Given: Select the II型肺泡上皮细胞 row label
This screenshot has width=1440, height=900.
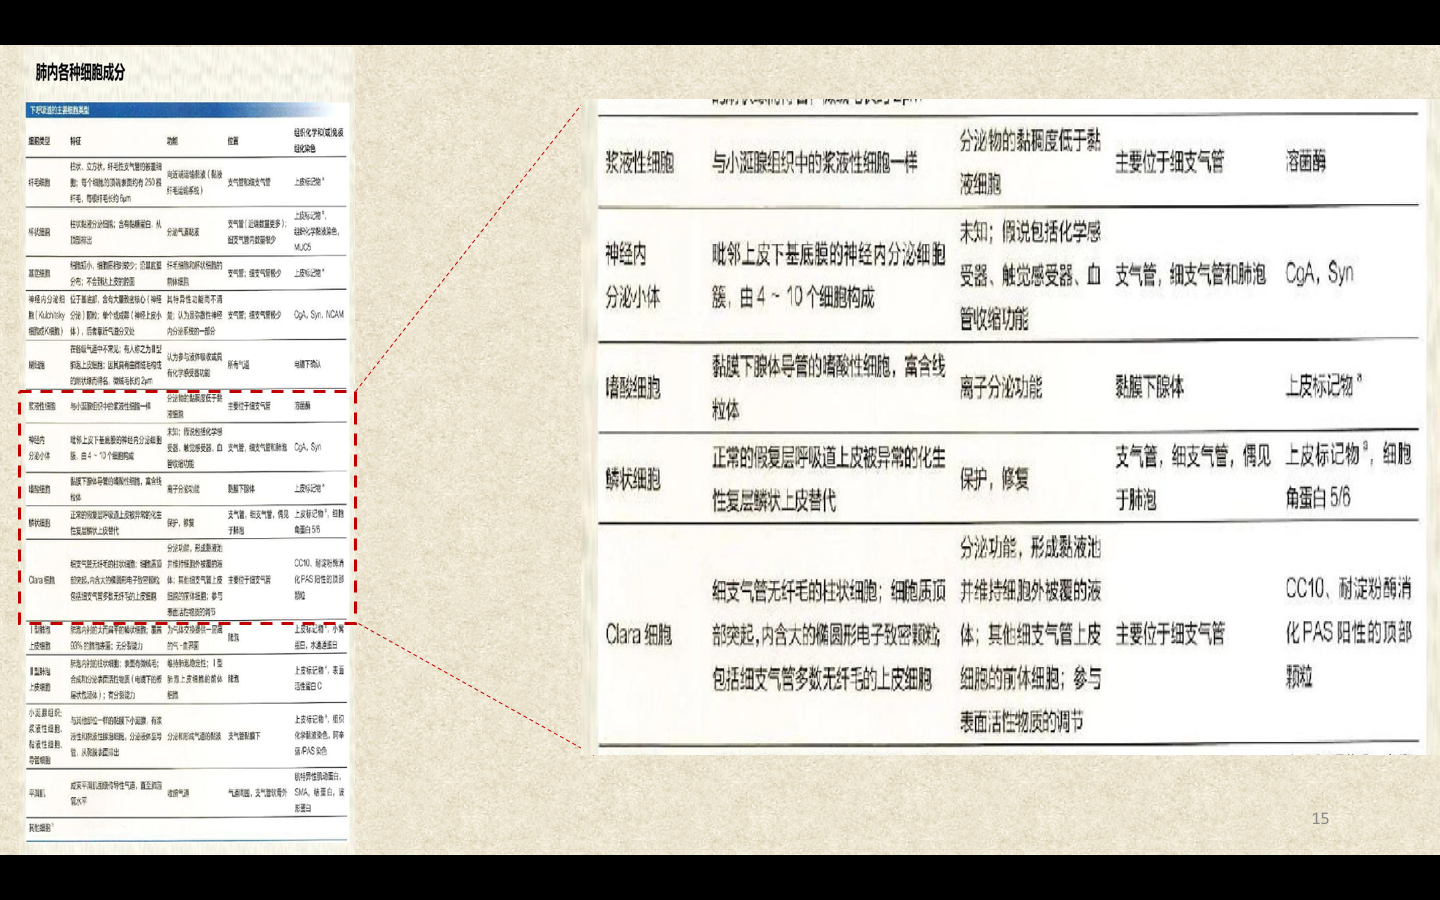Looking at the screenshot, I should click(40, 680).
